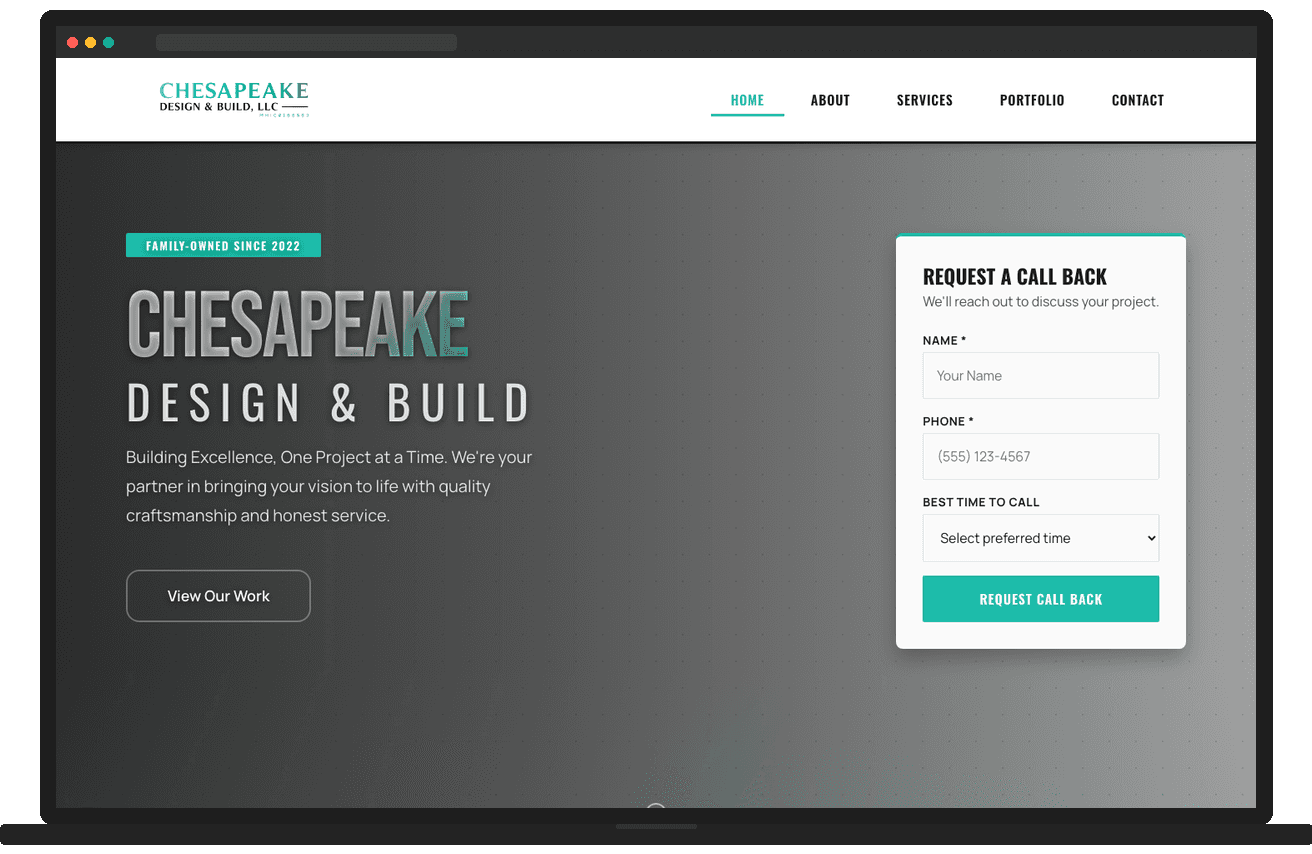Click the window drag handle at the bottom

click(656, 826)
